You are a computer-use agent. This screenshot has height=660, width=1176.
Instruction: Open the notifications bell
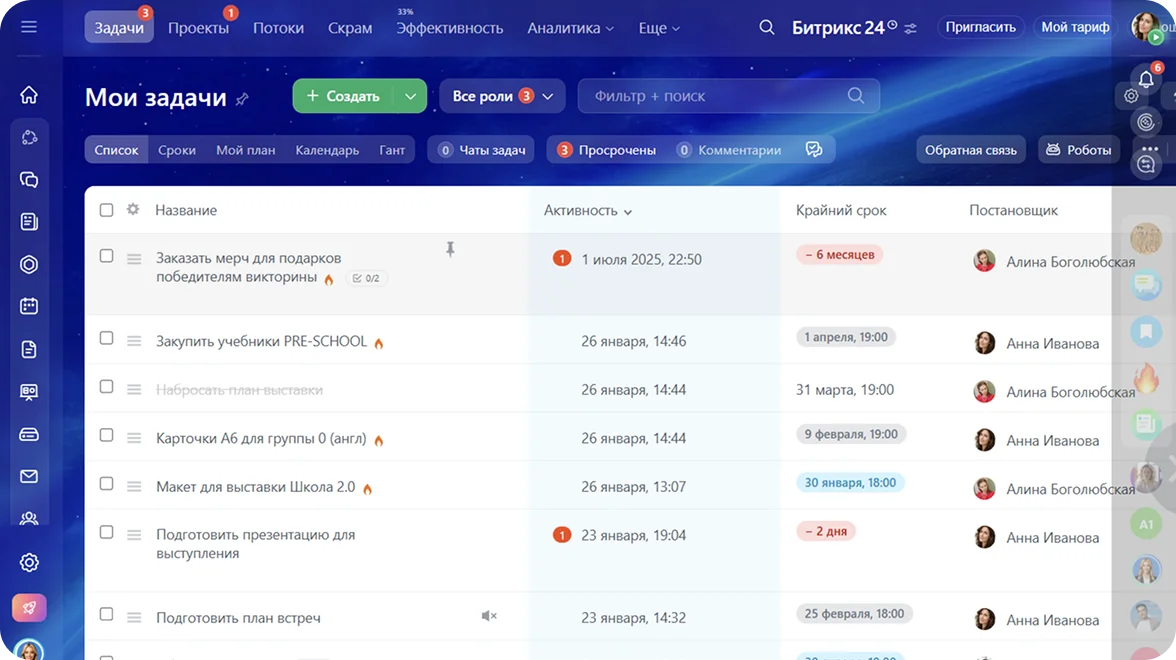(1146, 78)
